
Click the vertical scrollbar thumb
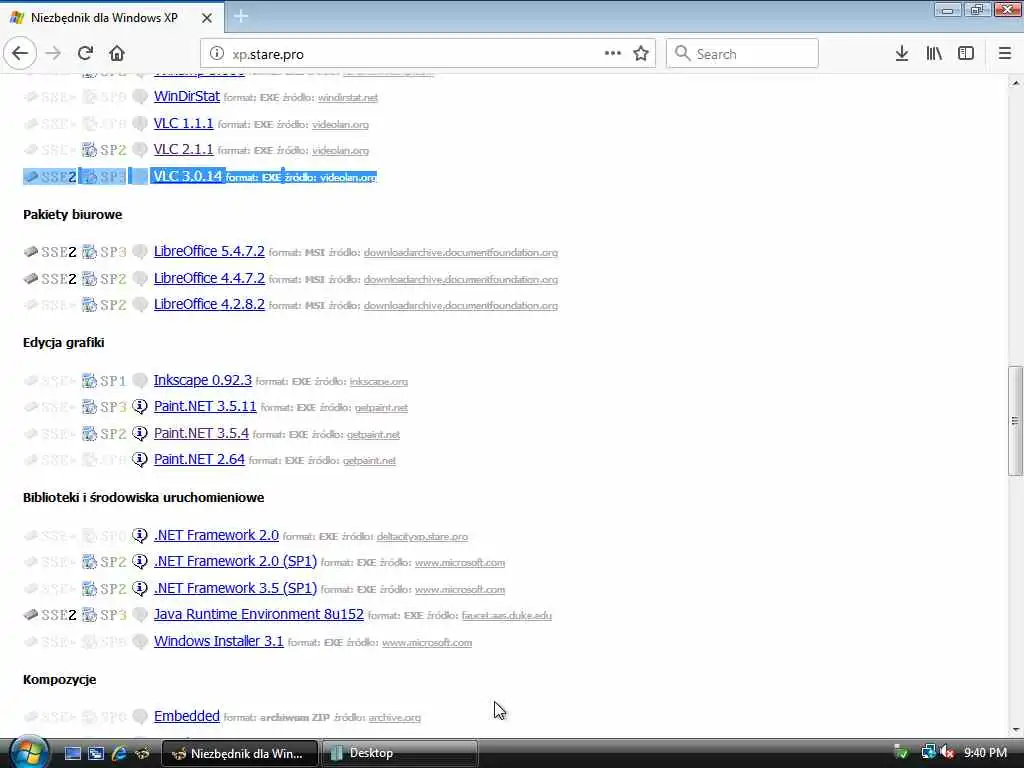click(x=1015, y=421)
